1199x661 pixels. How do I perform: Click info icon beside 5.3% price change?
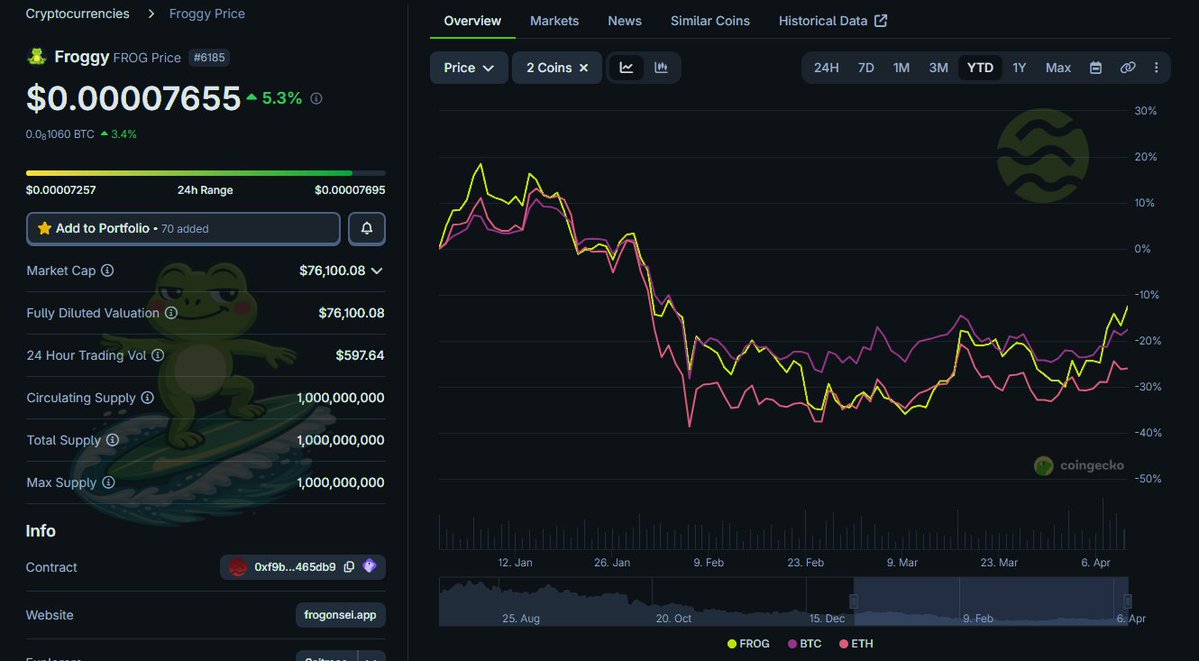click(x=316, y=99)
